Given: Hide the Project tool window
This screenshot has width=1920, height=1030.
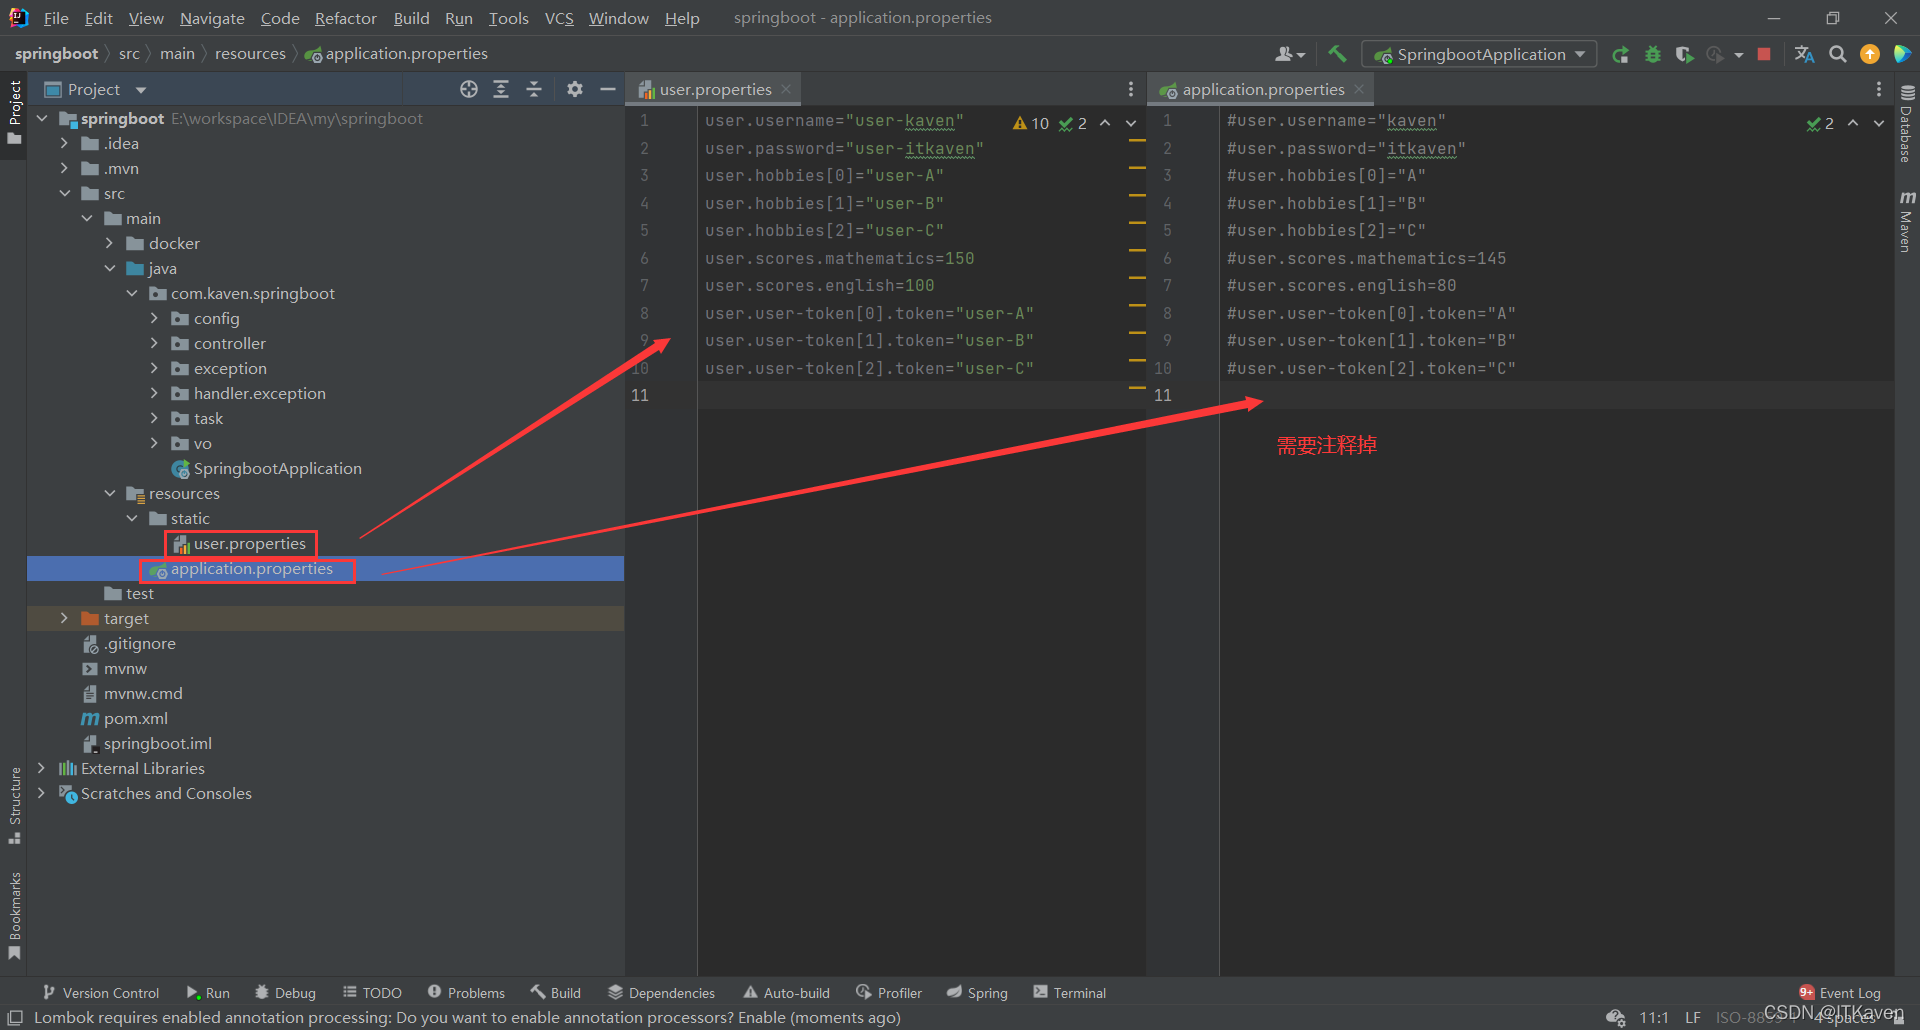Looking at the screenshot, I should 607,89.
